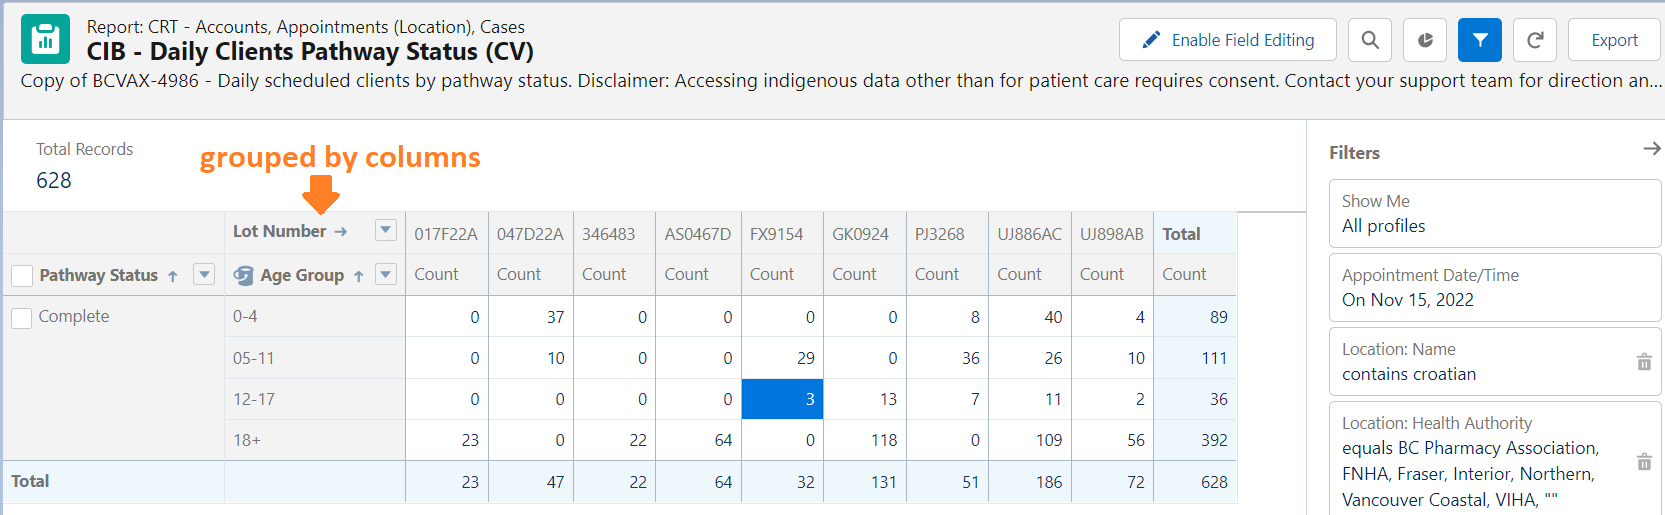Viewport: 1665px width, 515px height.
Task: Select the AS0467D lot column header
Action: pyautogui.click(x=697, y=234)
